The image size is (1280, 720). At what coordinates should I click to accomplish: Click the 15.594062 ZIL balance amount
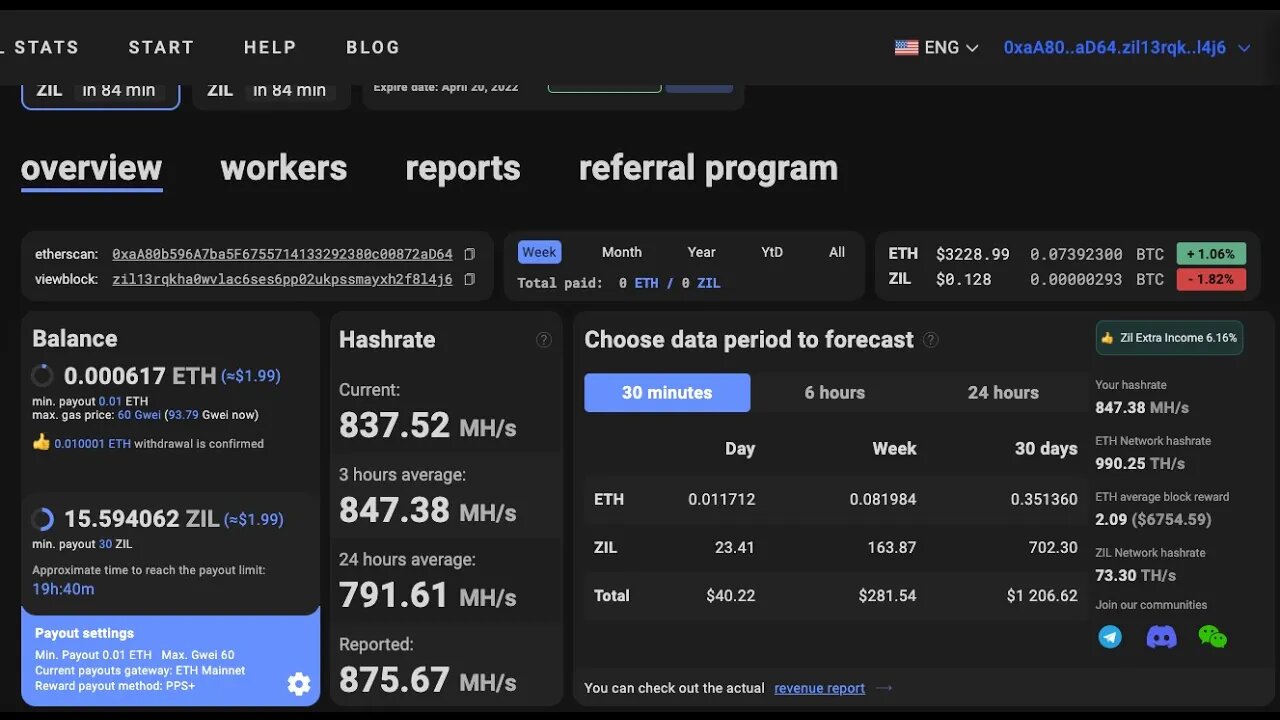coord(141,519)
